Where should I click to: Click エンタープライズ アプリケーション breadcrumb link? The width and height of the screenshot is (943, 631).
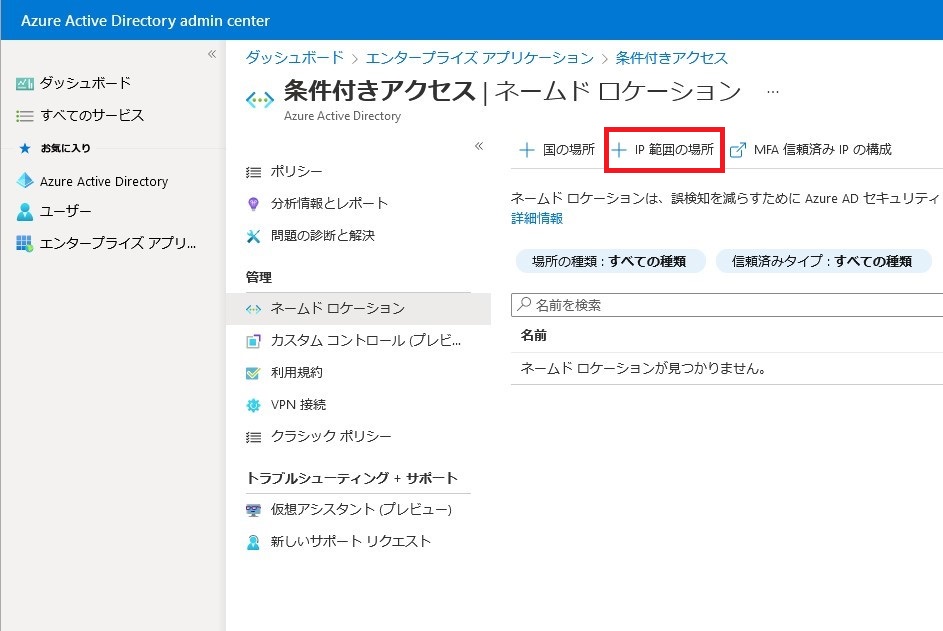(480, 58)
